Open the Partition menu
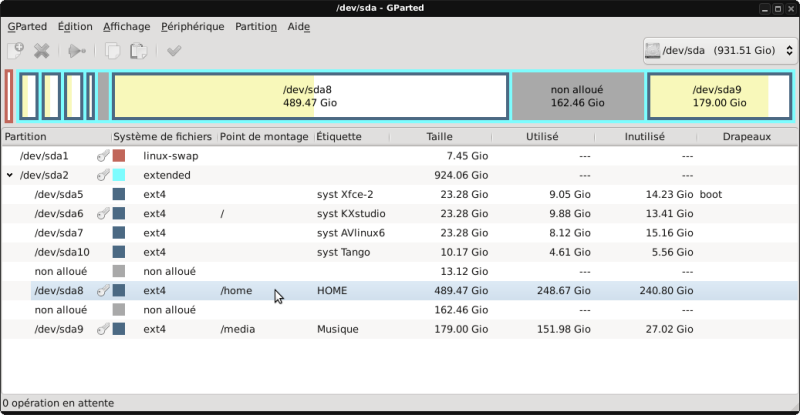 [x=256, y=27]
